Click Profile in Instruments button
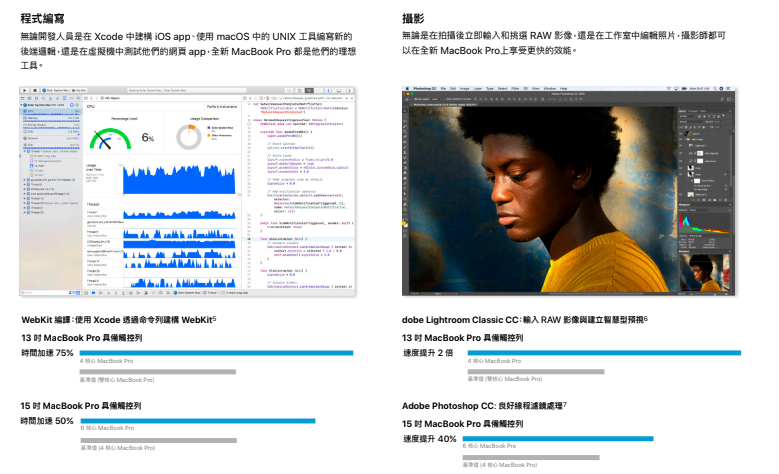The height and width of the screenshot is (474, 779). [222, 106]
